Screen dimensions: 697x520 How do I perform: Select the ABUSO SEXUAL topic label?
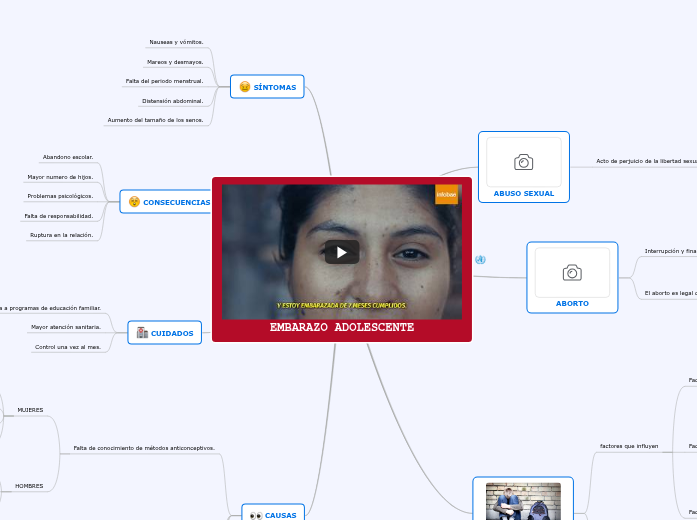click(x=523, y=193)
